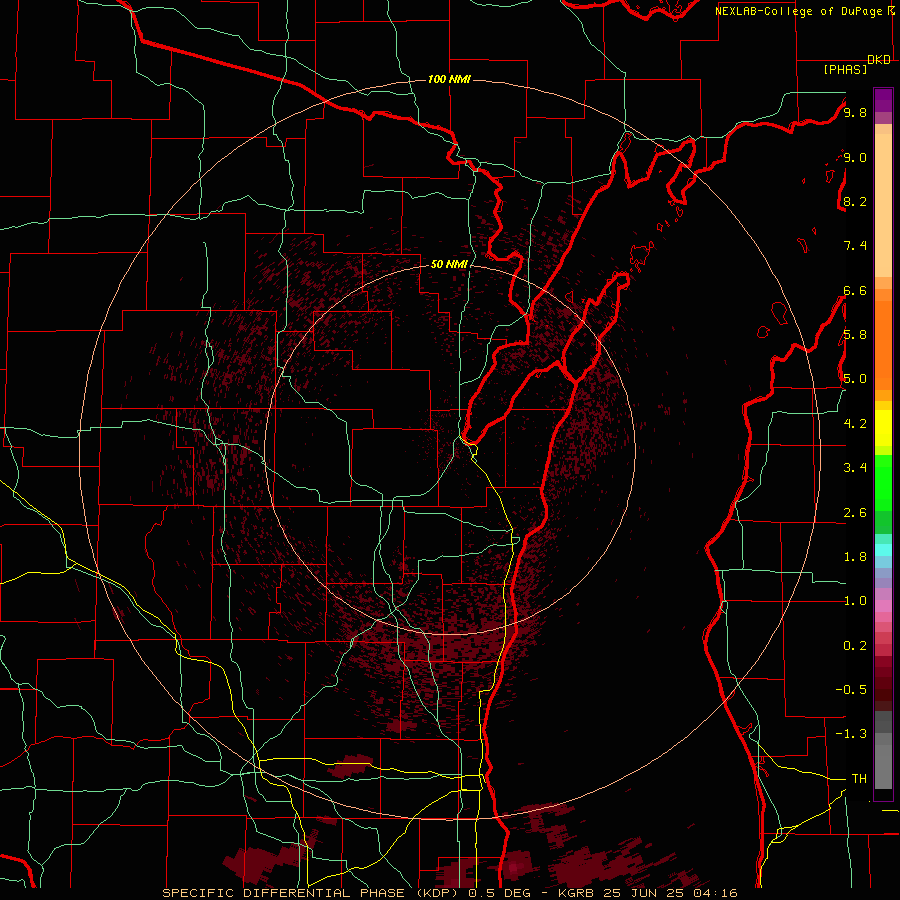Click the 0.2 value on the color scale

point(855,646)
